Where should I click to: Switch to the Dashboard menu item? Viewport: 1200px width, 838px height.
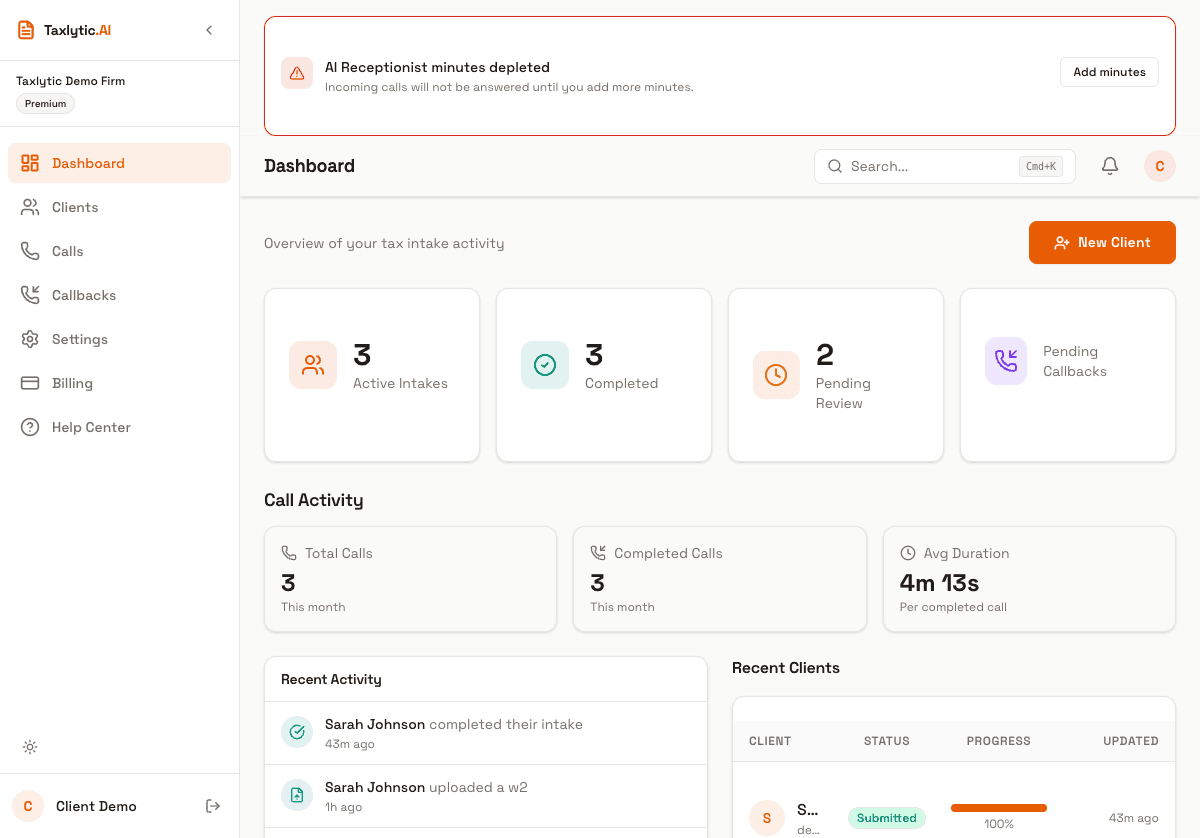point(88,162)
